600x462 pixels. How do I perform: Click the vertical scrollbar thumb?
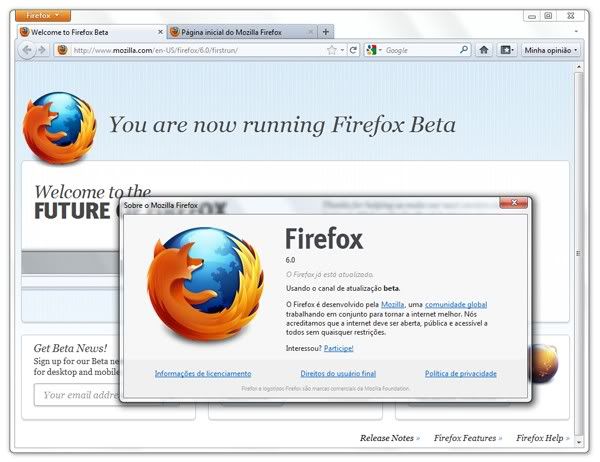pyautogui.click(x=579, y=253)
